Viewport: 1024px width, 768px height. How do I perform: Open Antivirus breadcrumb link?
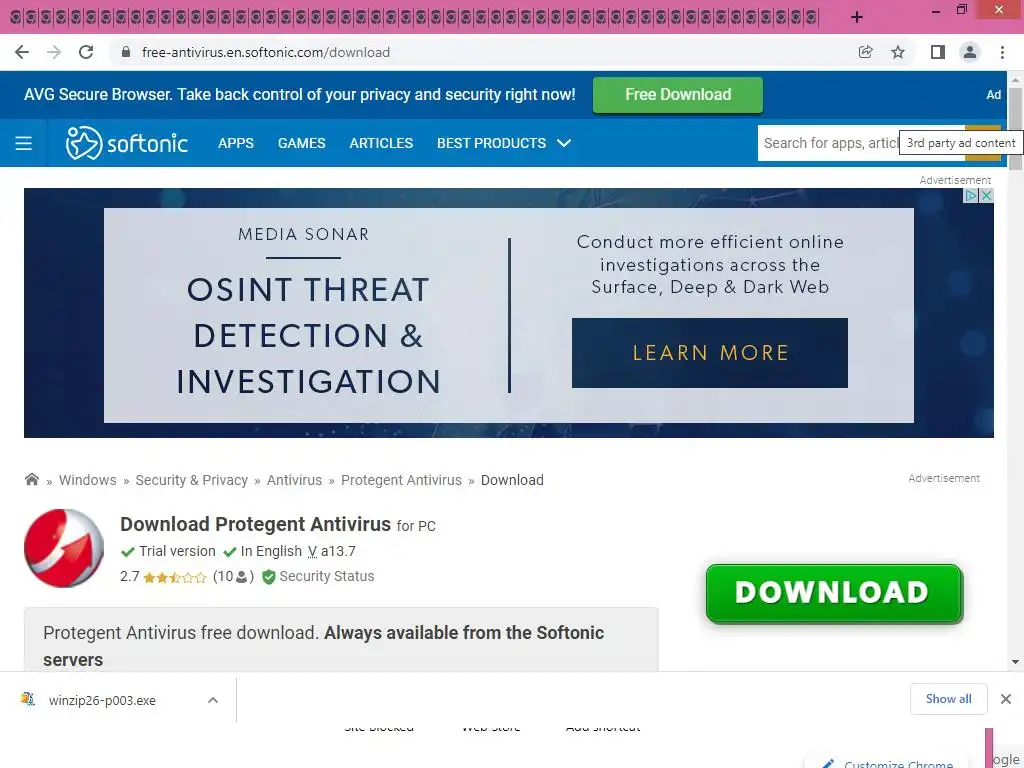pos(295,480)
